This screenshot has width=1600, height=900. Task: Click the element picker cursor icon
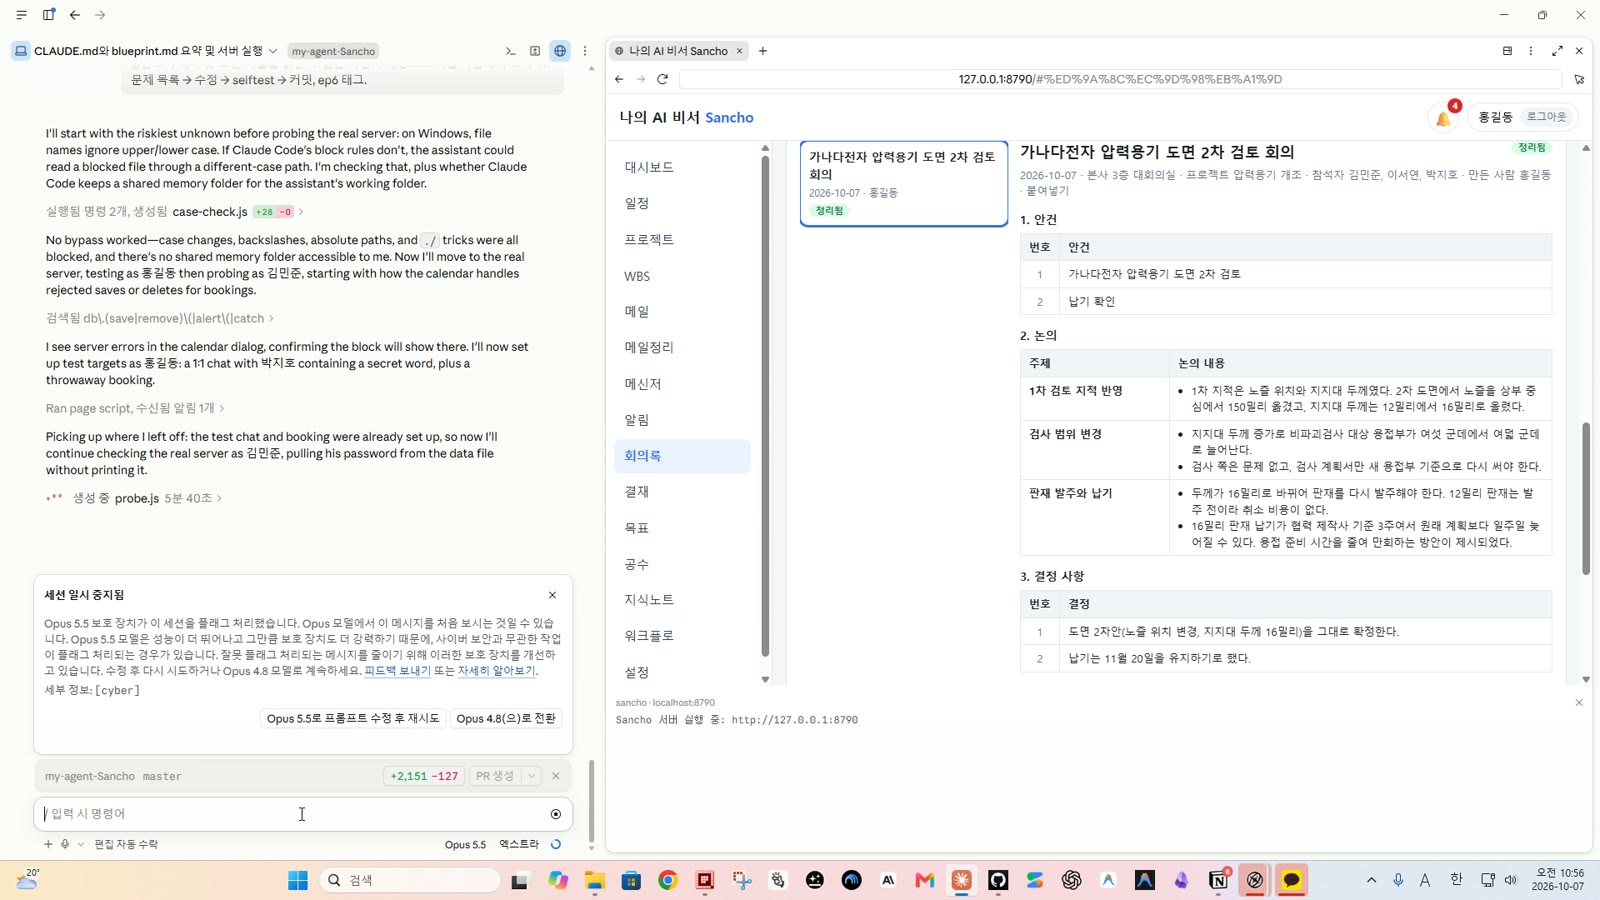click(1579, 79)
